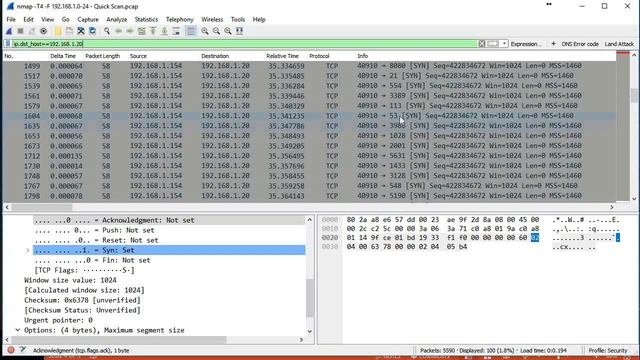Go to a specified packet icon
Viewport: 640px width, 360px height.
pos(142,31)
